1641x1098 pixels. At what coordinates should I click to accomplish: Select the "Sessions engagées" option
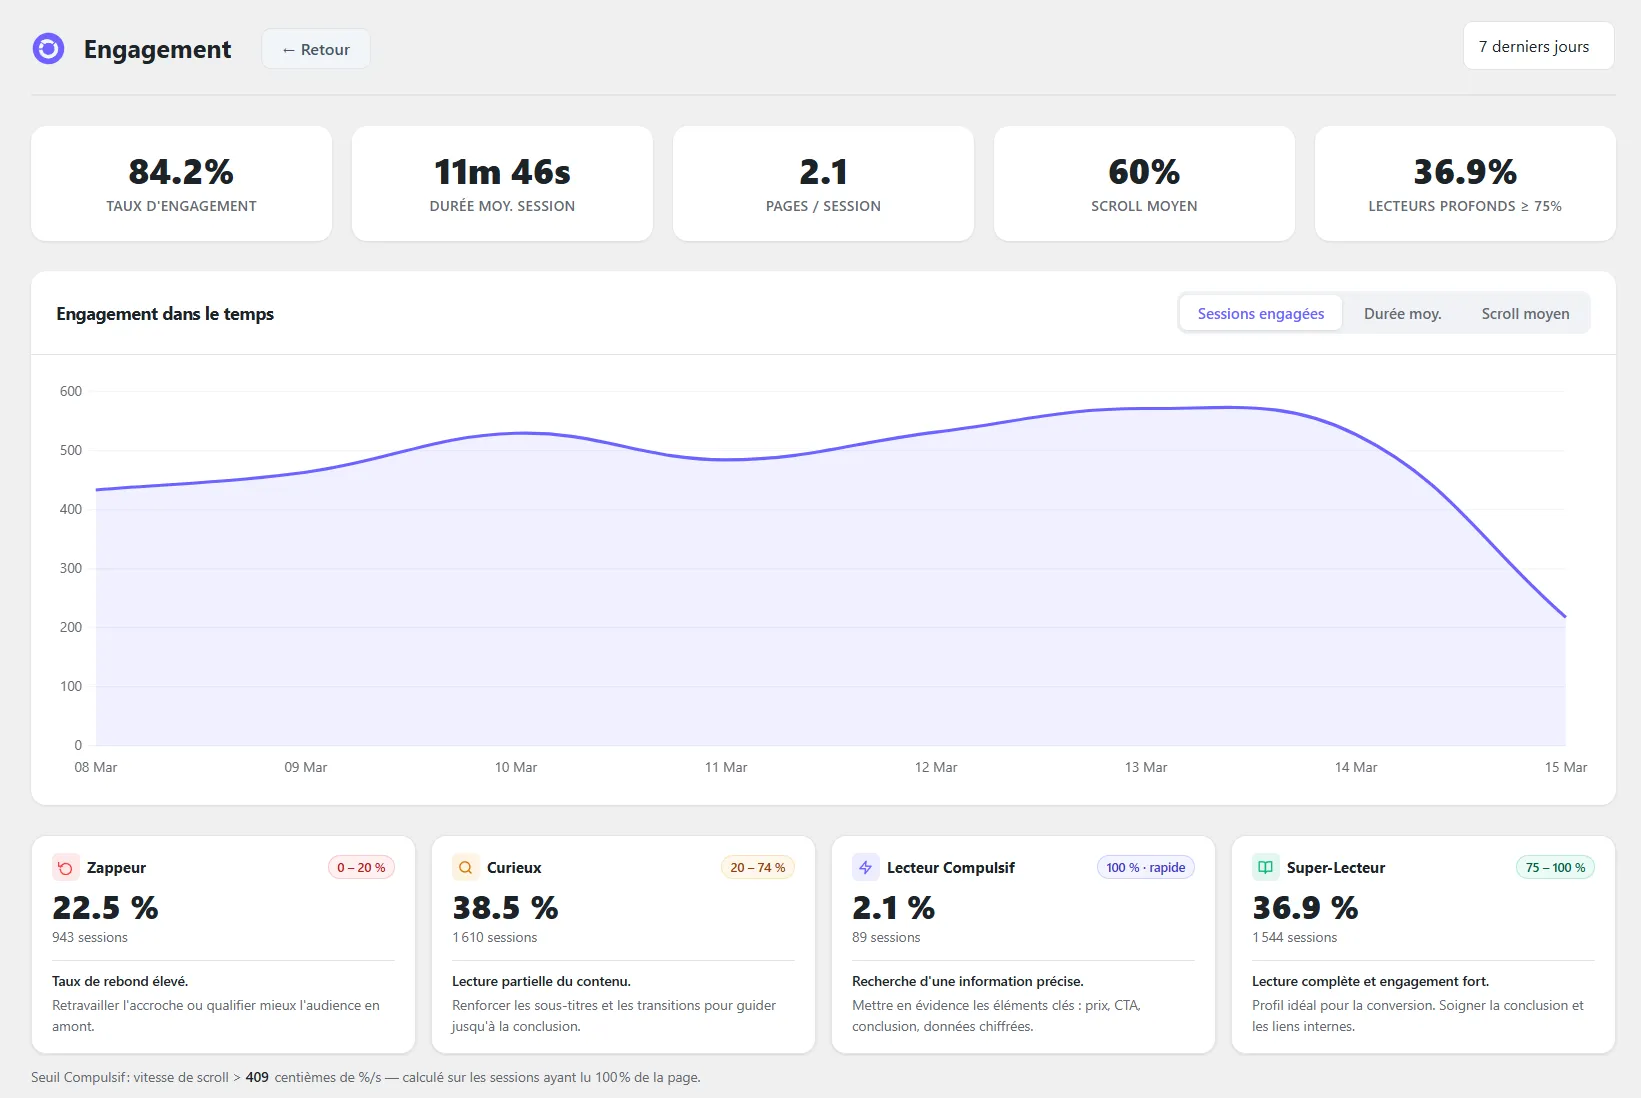[x=1260, y=313]
